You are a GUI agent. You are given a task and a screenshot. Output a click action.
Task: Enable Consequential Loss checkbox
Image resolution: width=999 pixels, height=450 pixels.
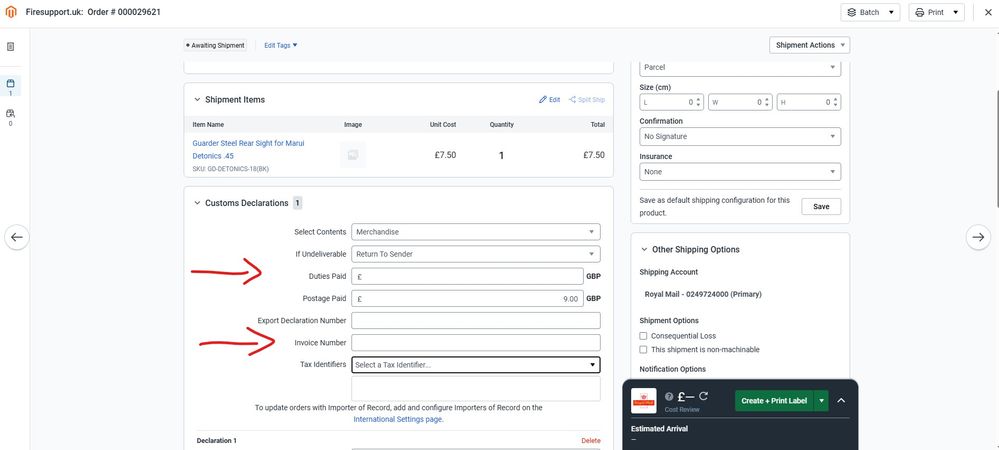pos(643,336)
